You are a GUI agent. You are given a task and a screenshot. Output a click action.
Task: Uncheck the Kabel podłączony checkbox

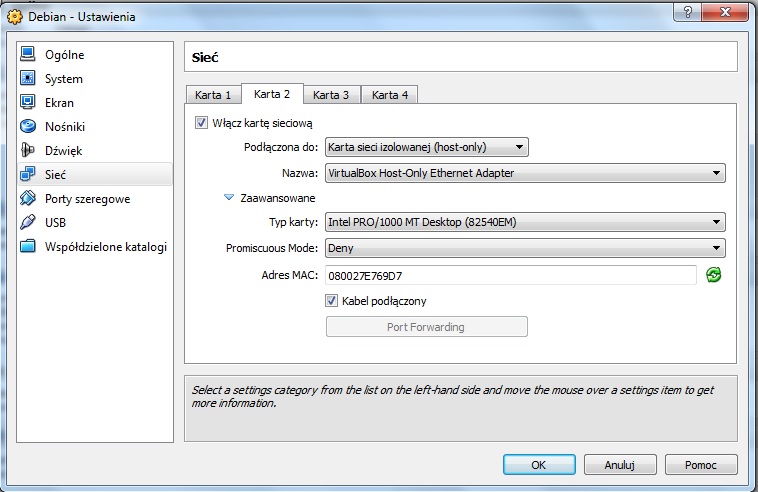click(332, 300)
